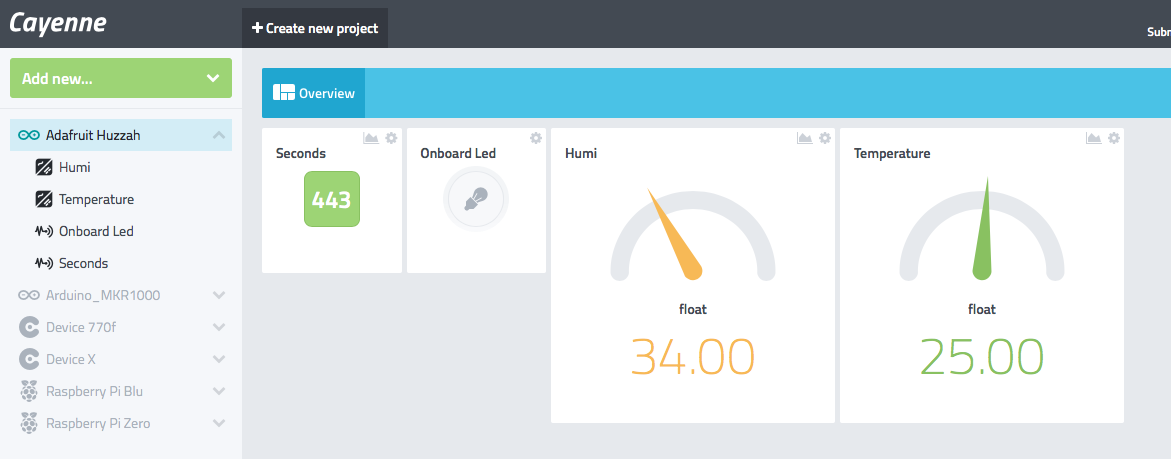This screenshot has width=1171, height=459.
Task: Select Raspberry Pi Zero in device list
Action: [98, 423]
